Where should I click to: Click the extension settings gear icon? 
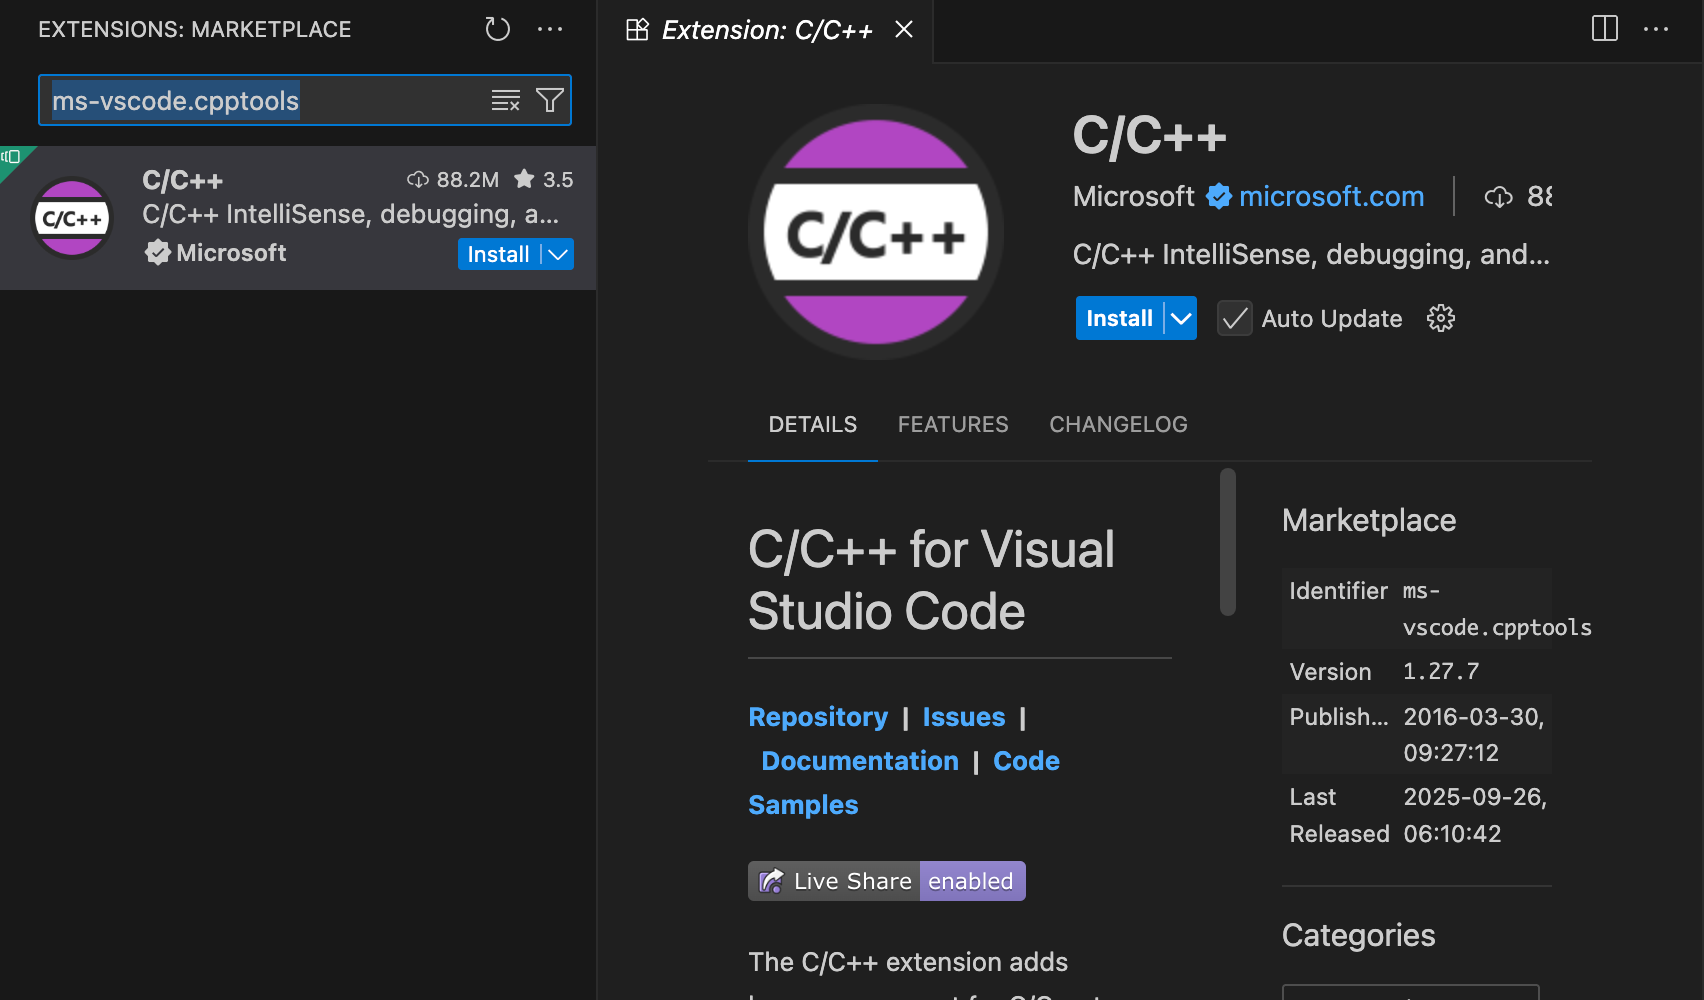tap(1440, 318)
